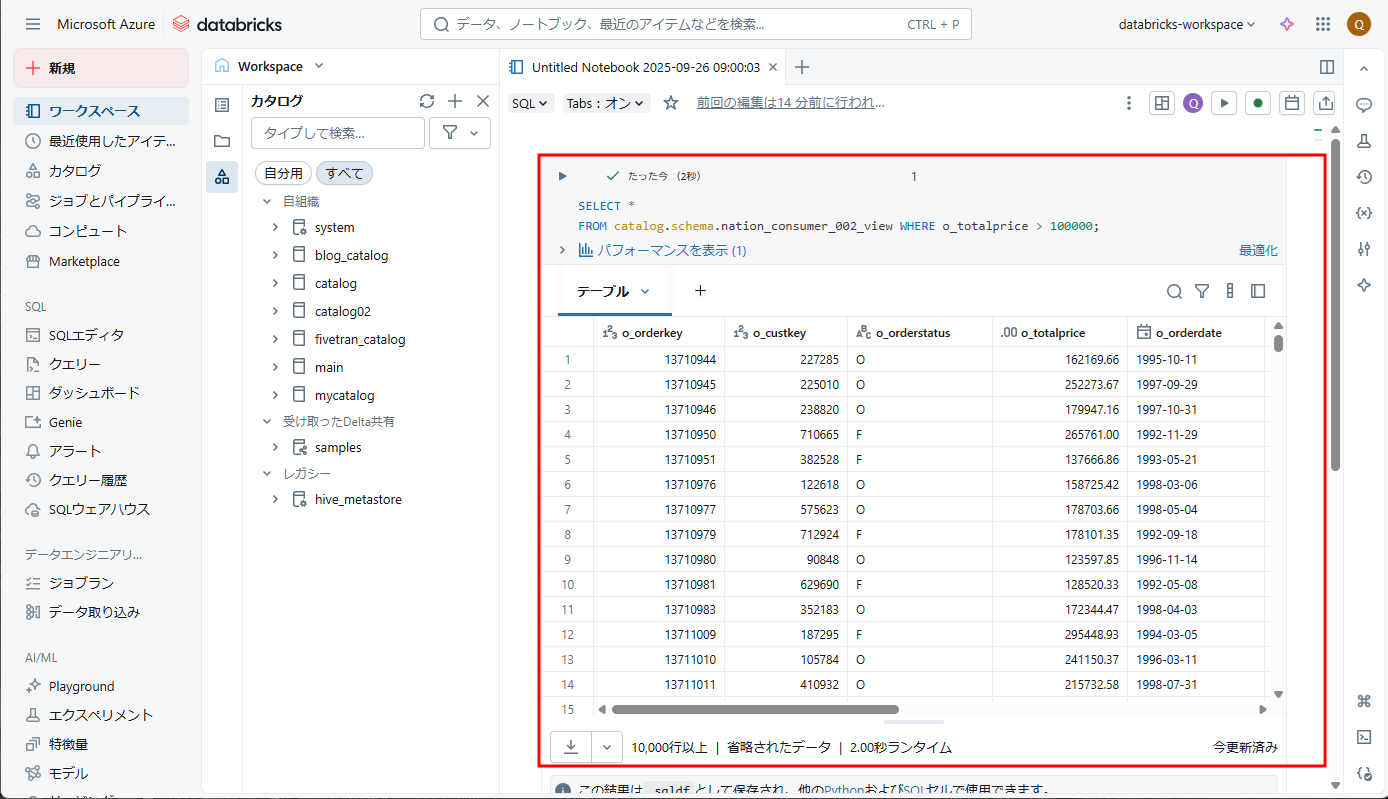1388x799 pixels.
Task: Click the refresh catalog icon
Action: (427, 101)
